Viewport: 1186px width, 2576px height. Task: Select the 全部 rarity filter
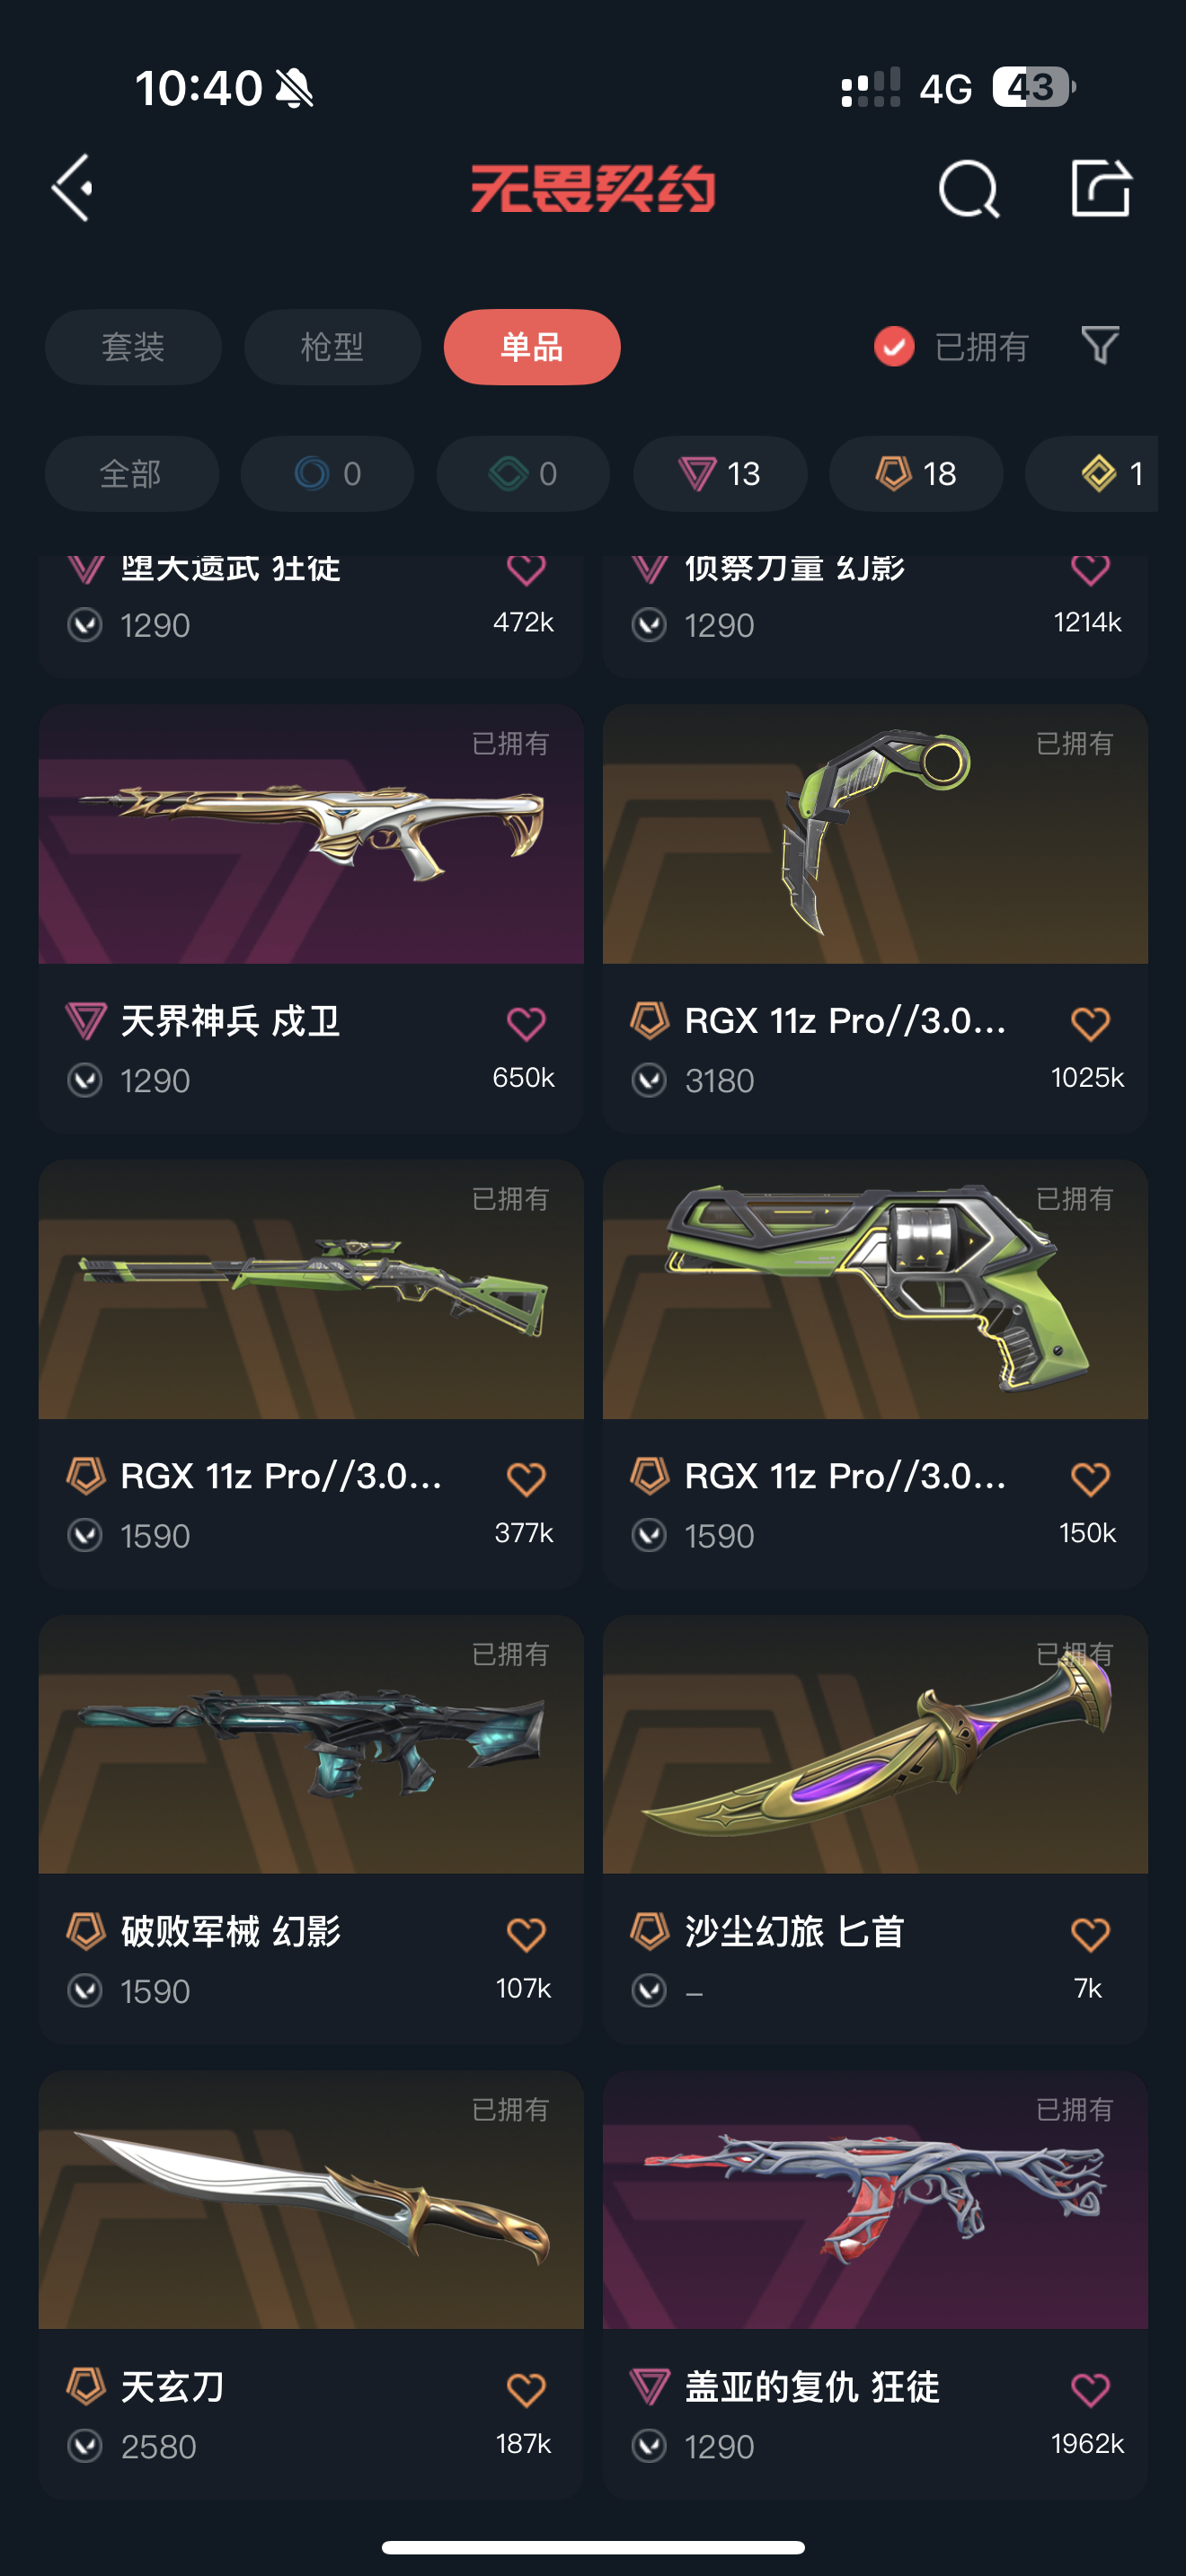[x=131, y=474]
